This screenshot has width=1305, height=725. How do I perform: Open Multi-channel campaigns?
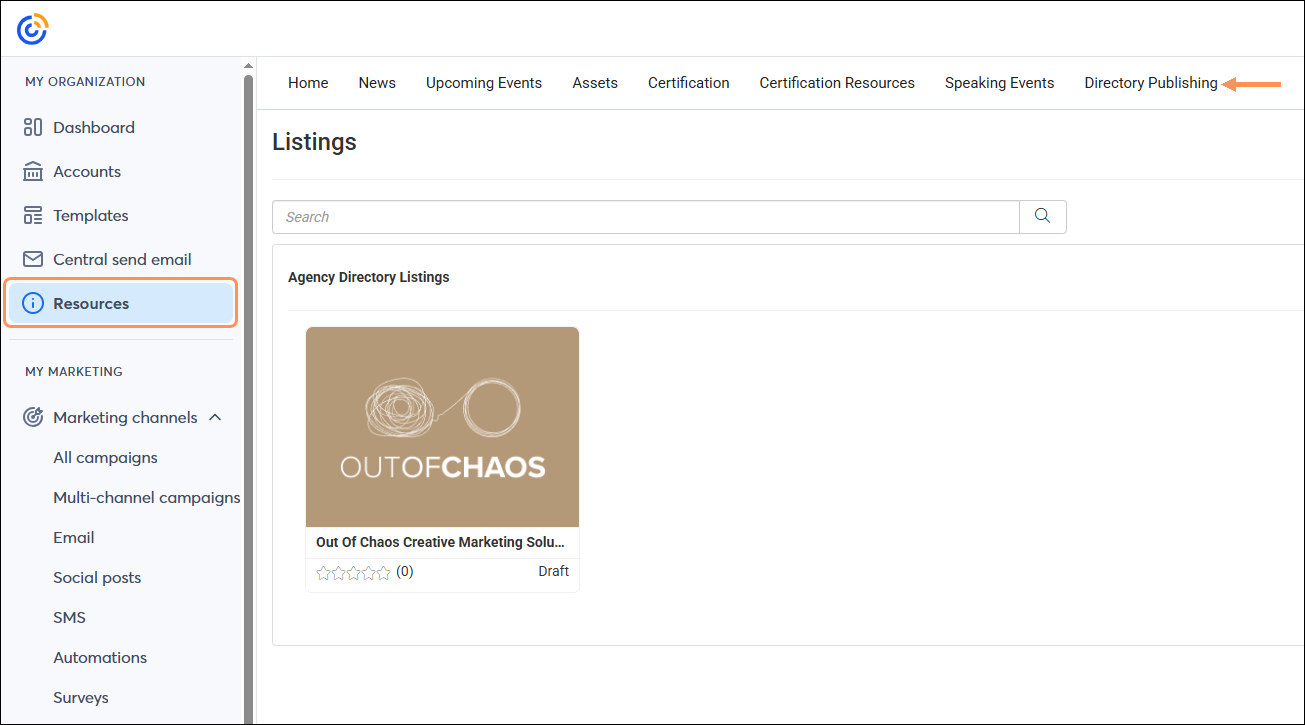point(147,497)
